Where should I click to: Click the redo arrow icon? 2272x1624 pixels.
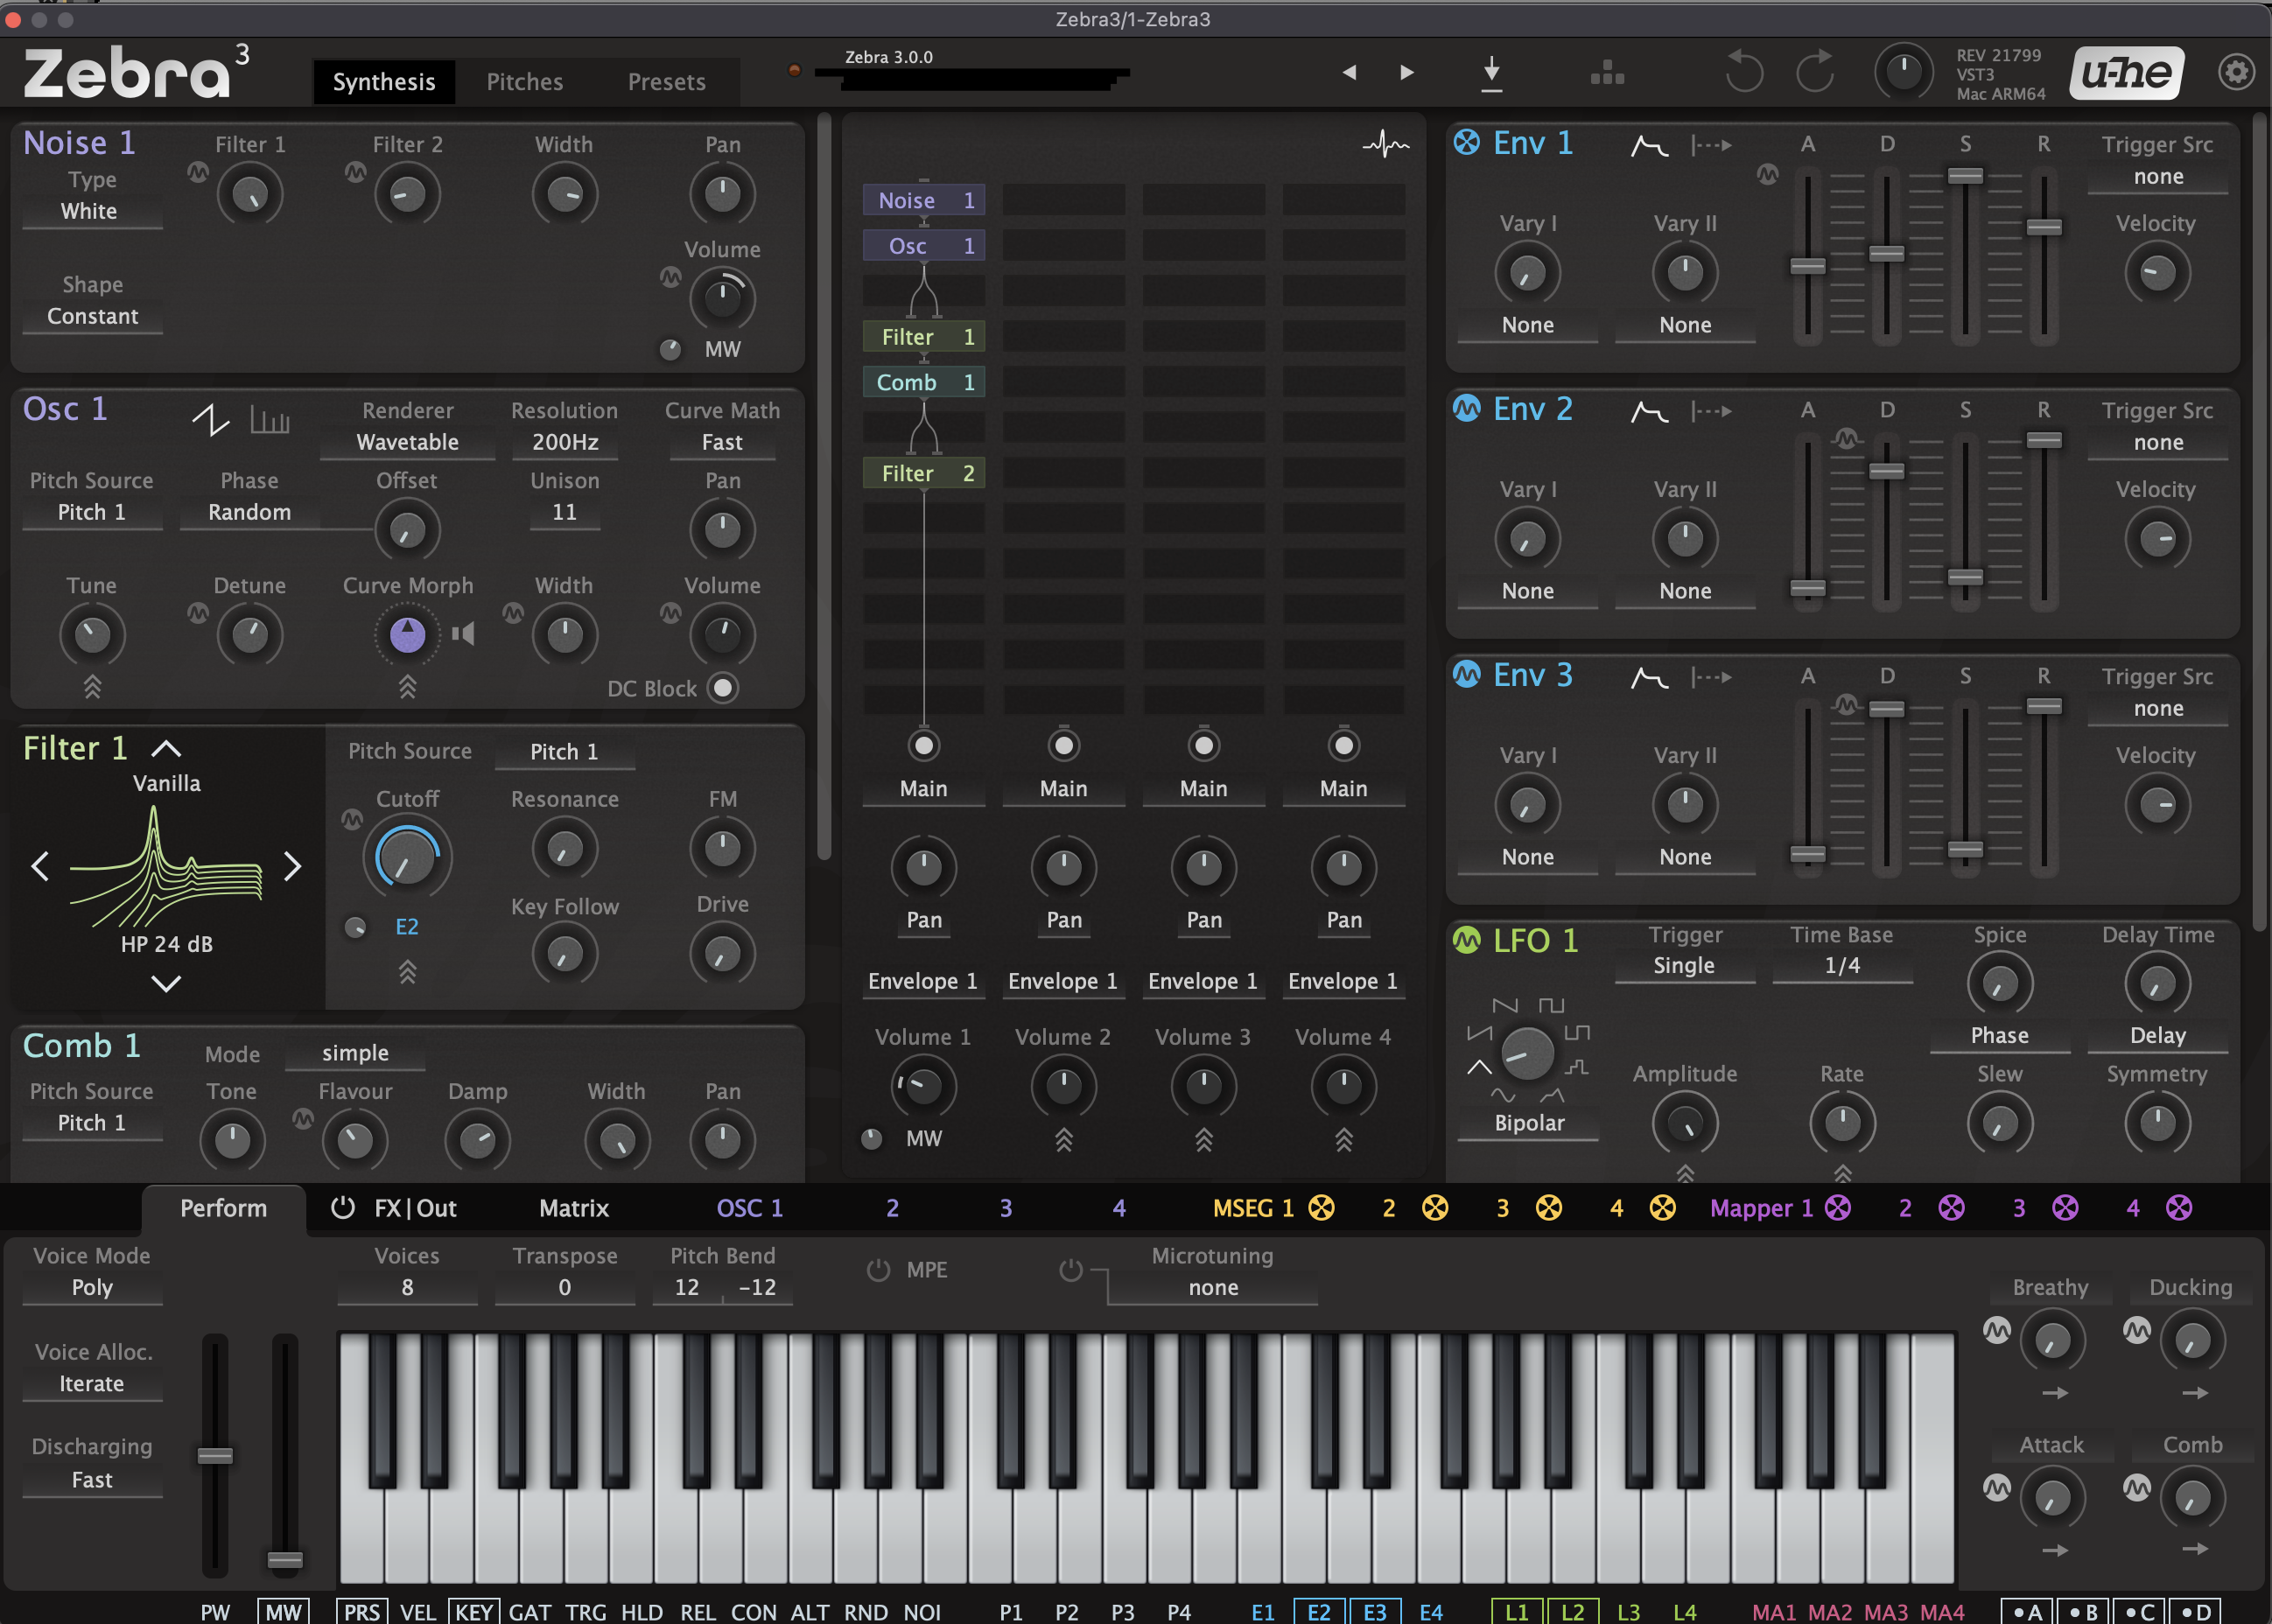point(1816,71)
